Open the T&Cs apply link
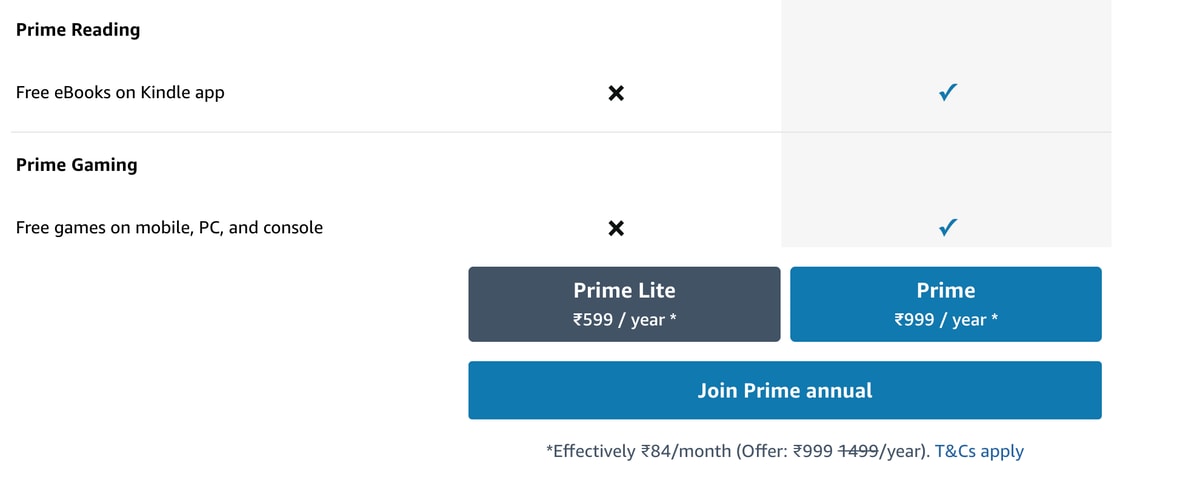Image resolution: width=1200 pixels, height=480 pixels. pyautogui.click(x=979, y=451)
